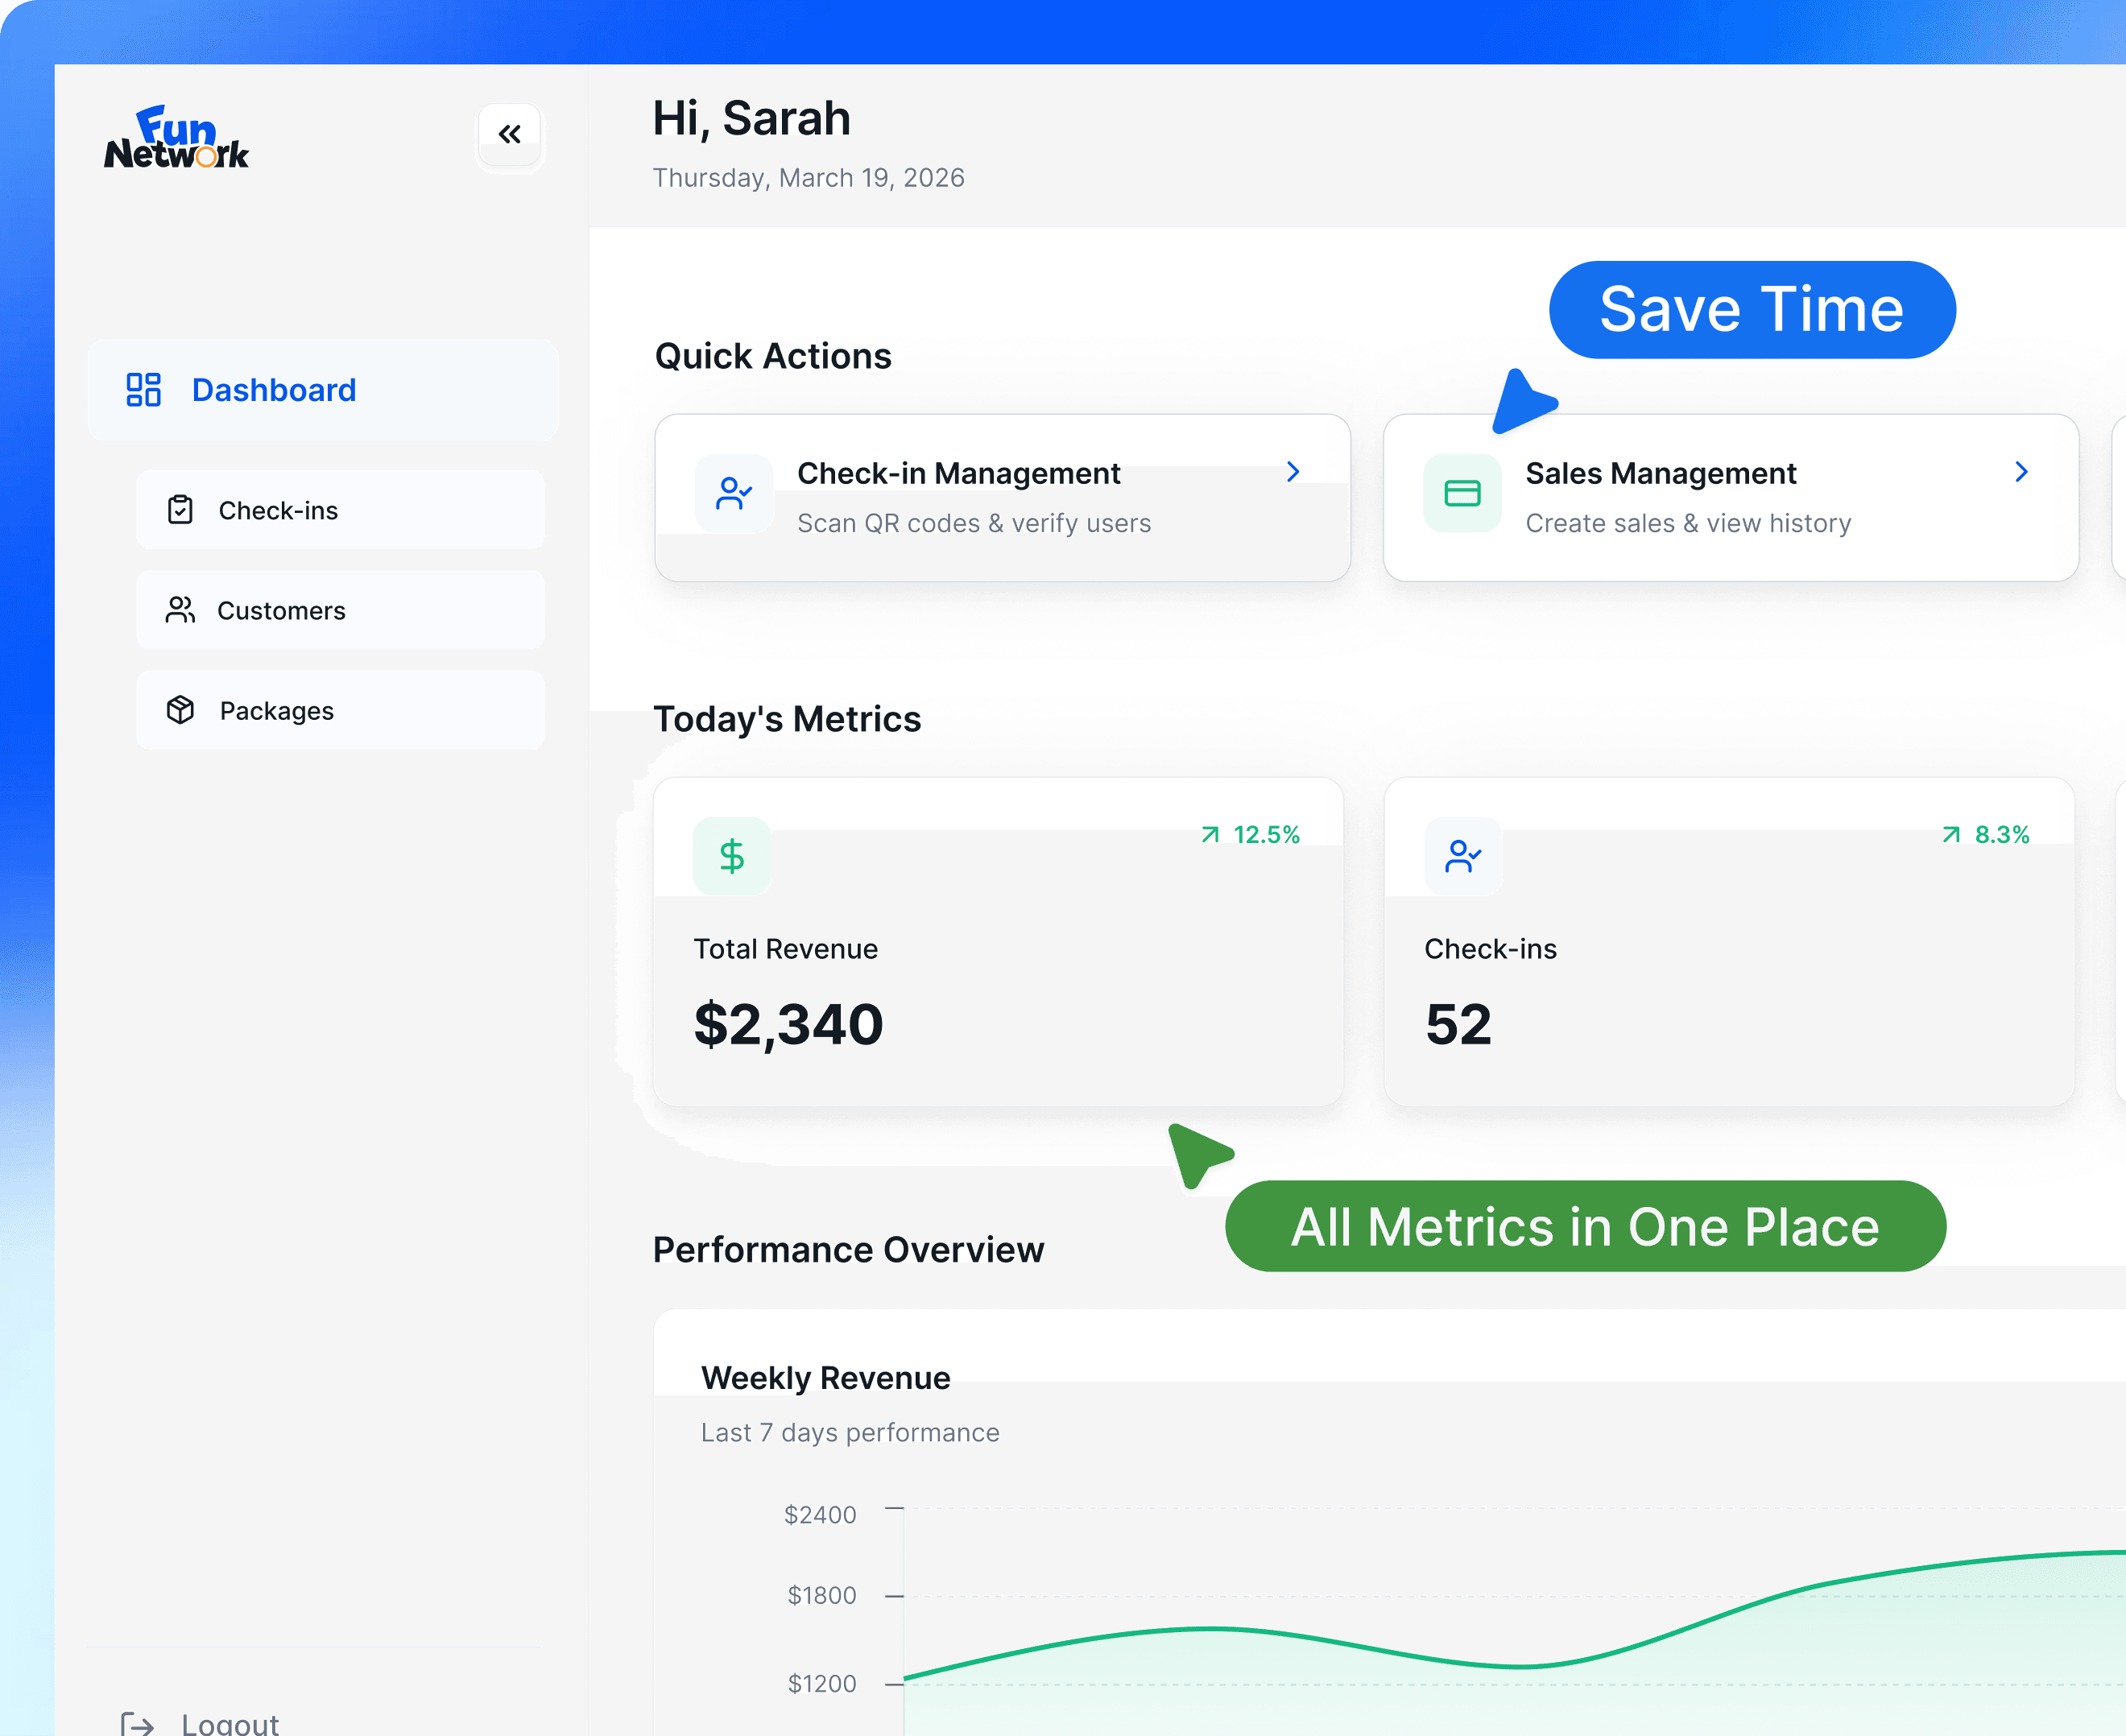Click the Check-ins metric user icon

[x=1463, y=856]
